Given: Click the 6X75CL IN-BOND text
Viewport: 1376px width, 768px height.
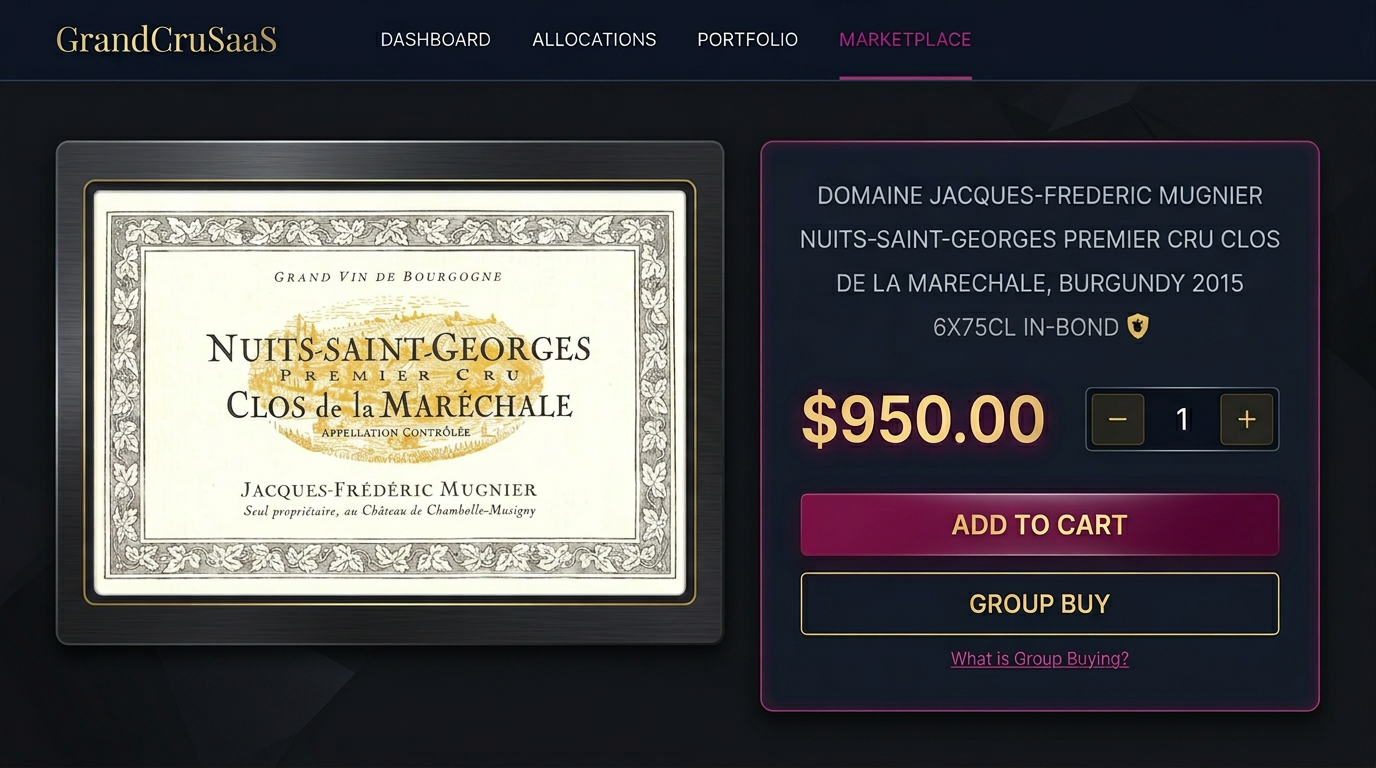Looking at the screenshot, I should pos(1025,327).
